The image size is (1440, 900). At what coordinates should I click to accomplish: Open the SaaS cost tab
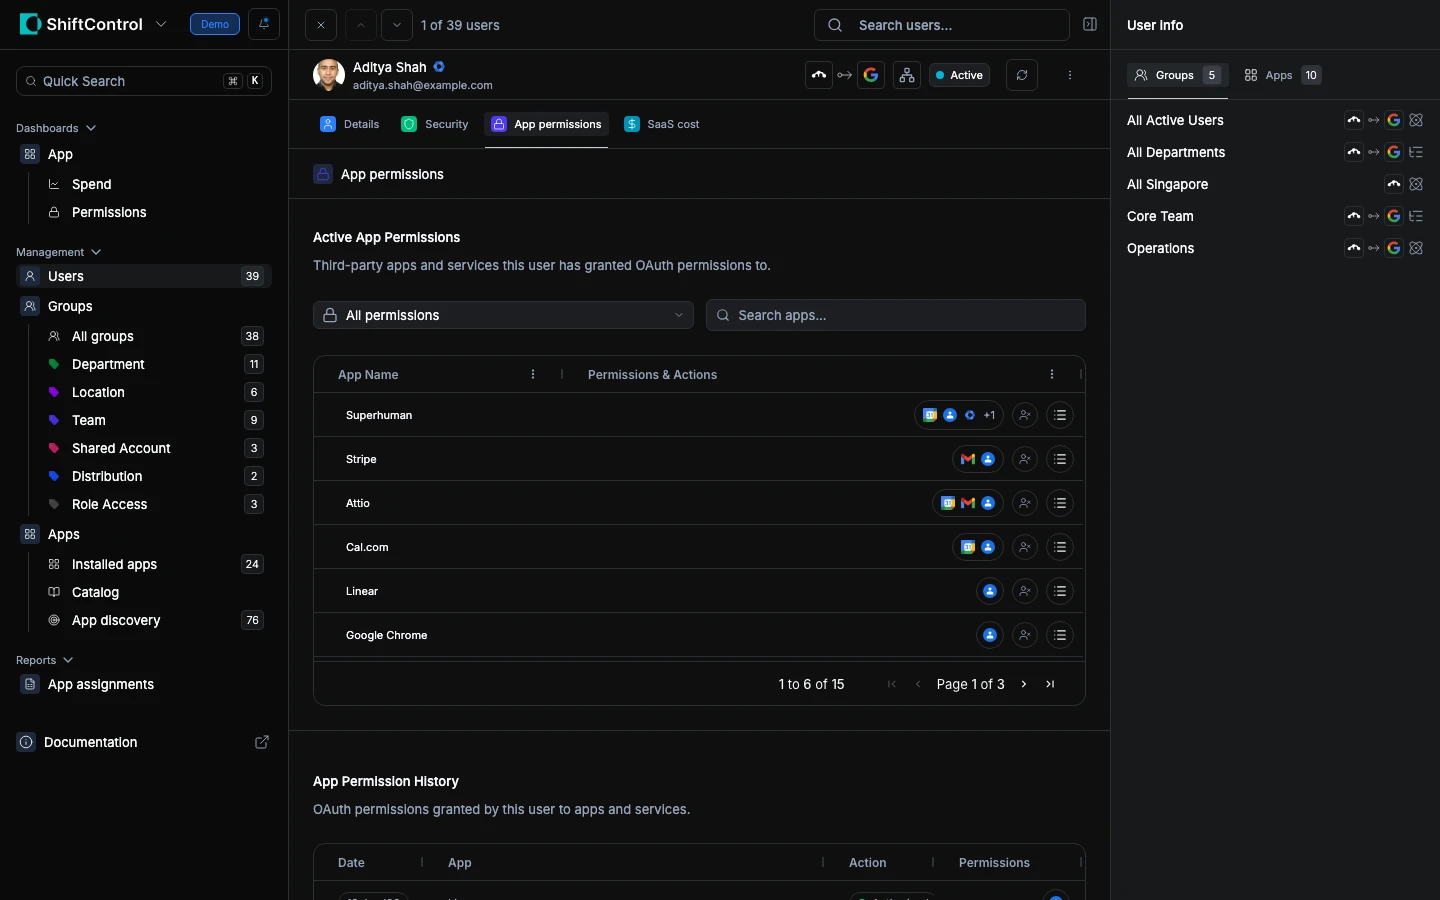(662, 124)
